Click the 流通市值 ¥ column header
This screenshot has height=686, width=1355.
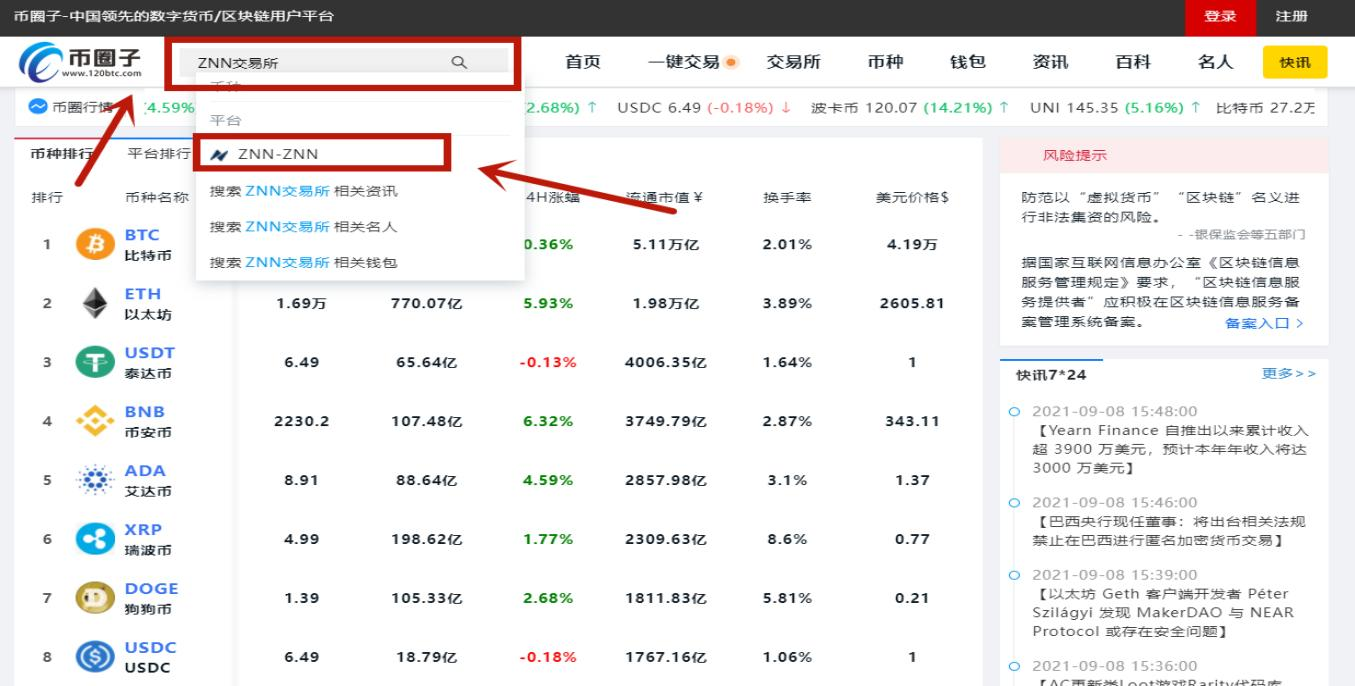(x=664, y=198)
